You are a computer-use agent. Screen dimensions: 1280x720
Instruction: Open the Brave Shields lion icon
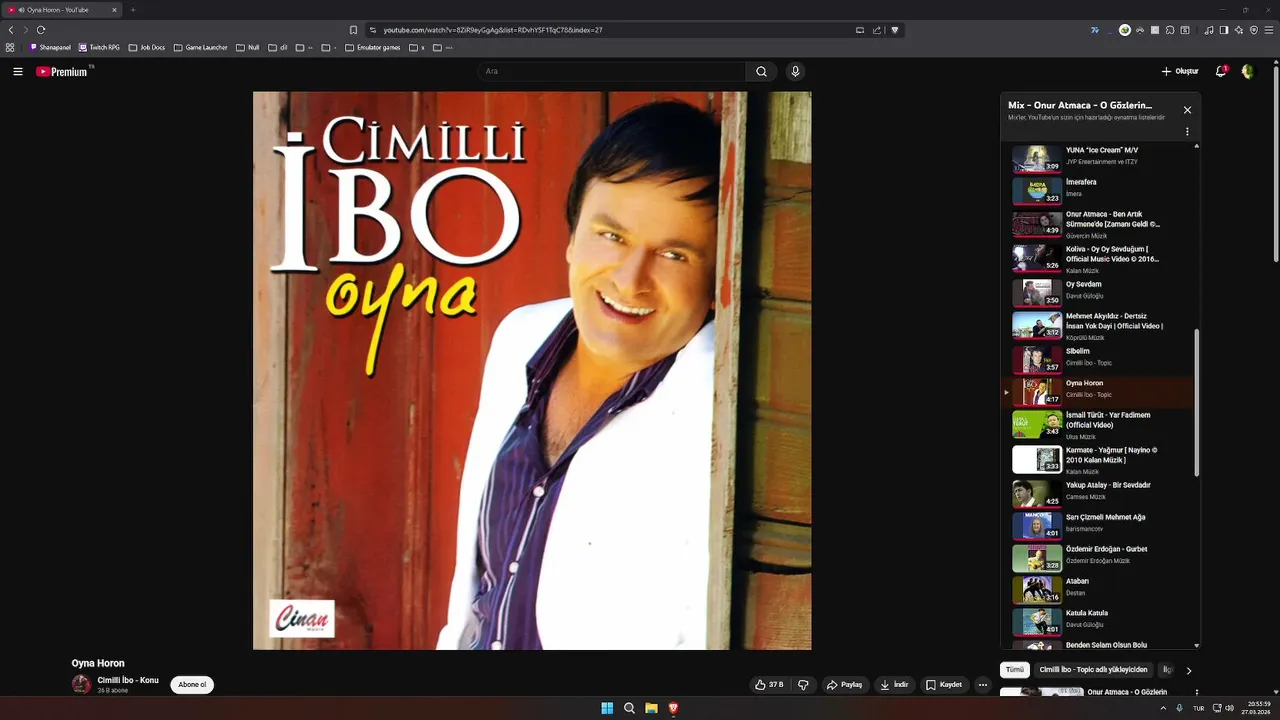coord(895,30)
